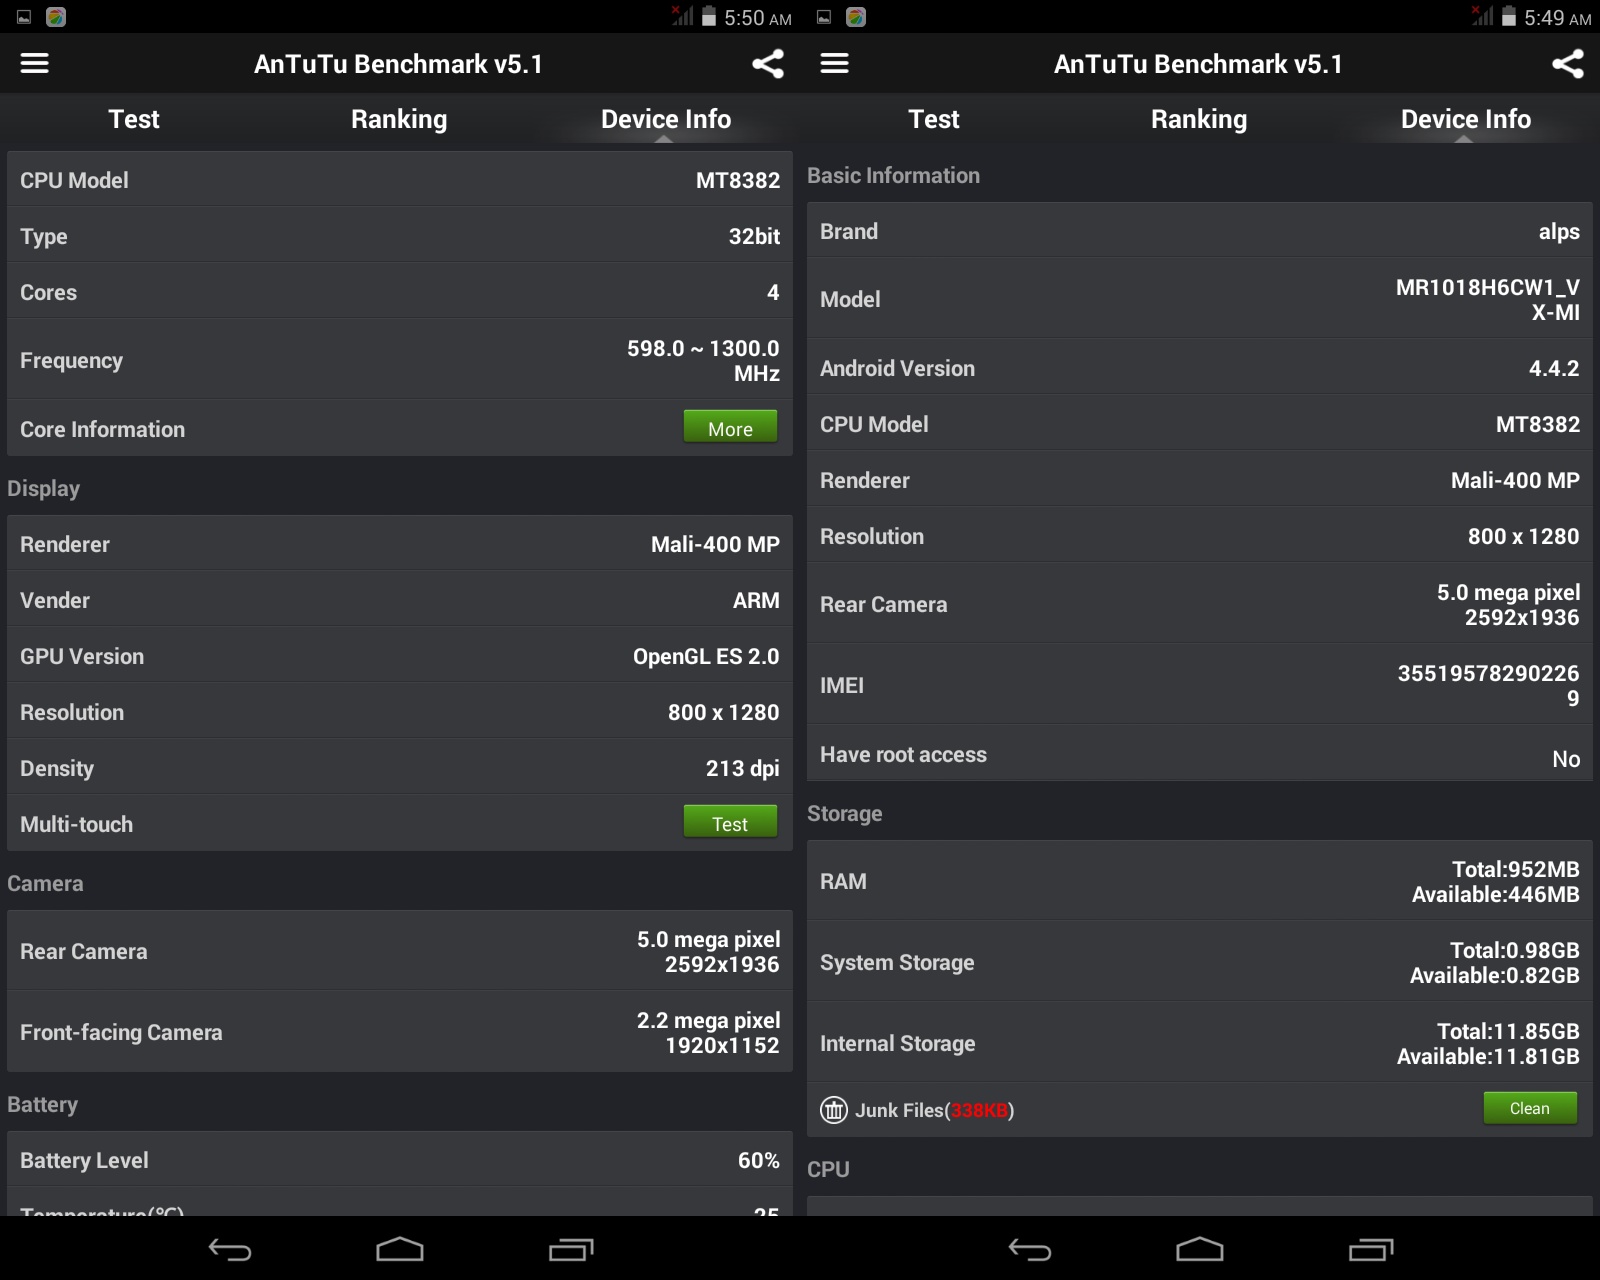
Task: Tap the Front-facing Camera row
Action: 400,1032
